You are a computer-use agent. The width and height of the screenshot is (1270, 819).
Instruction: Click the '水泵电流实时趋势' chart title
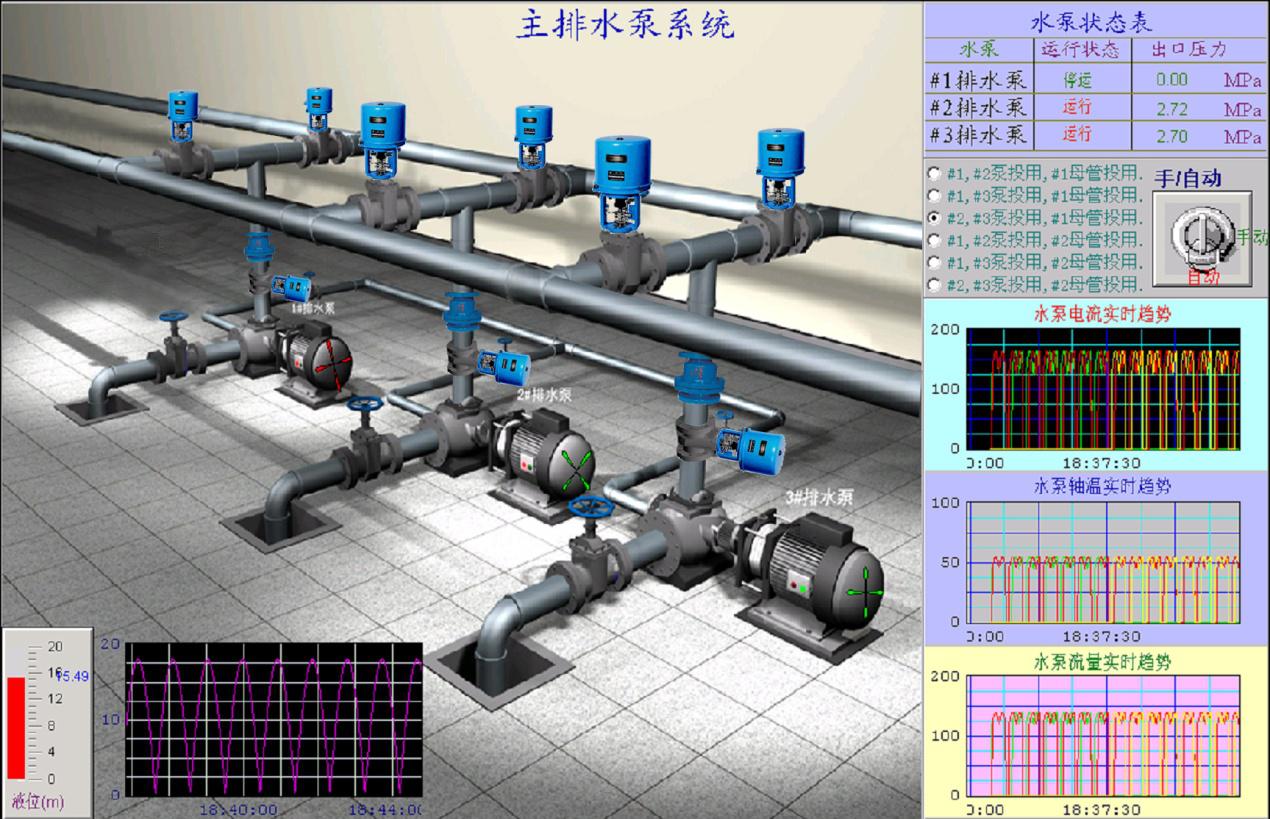click(x=1103, y=314)
